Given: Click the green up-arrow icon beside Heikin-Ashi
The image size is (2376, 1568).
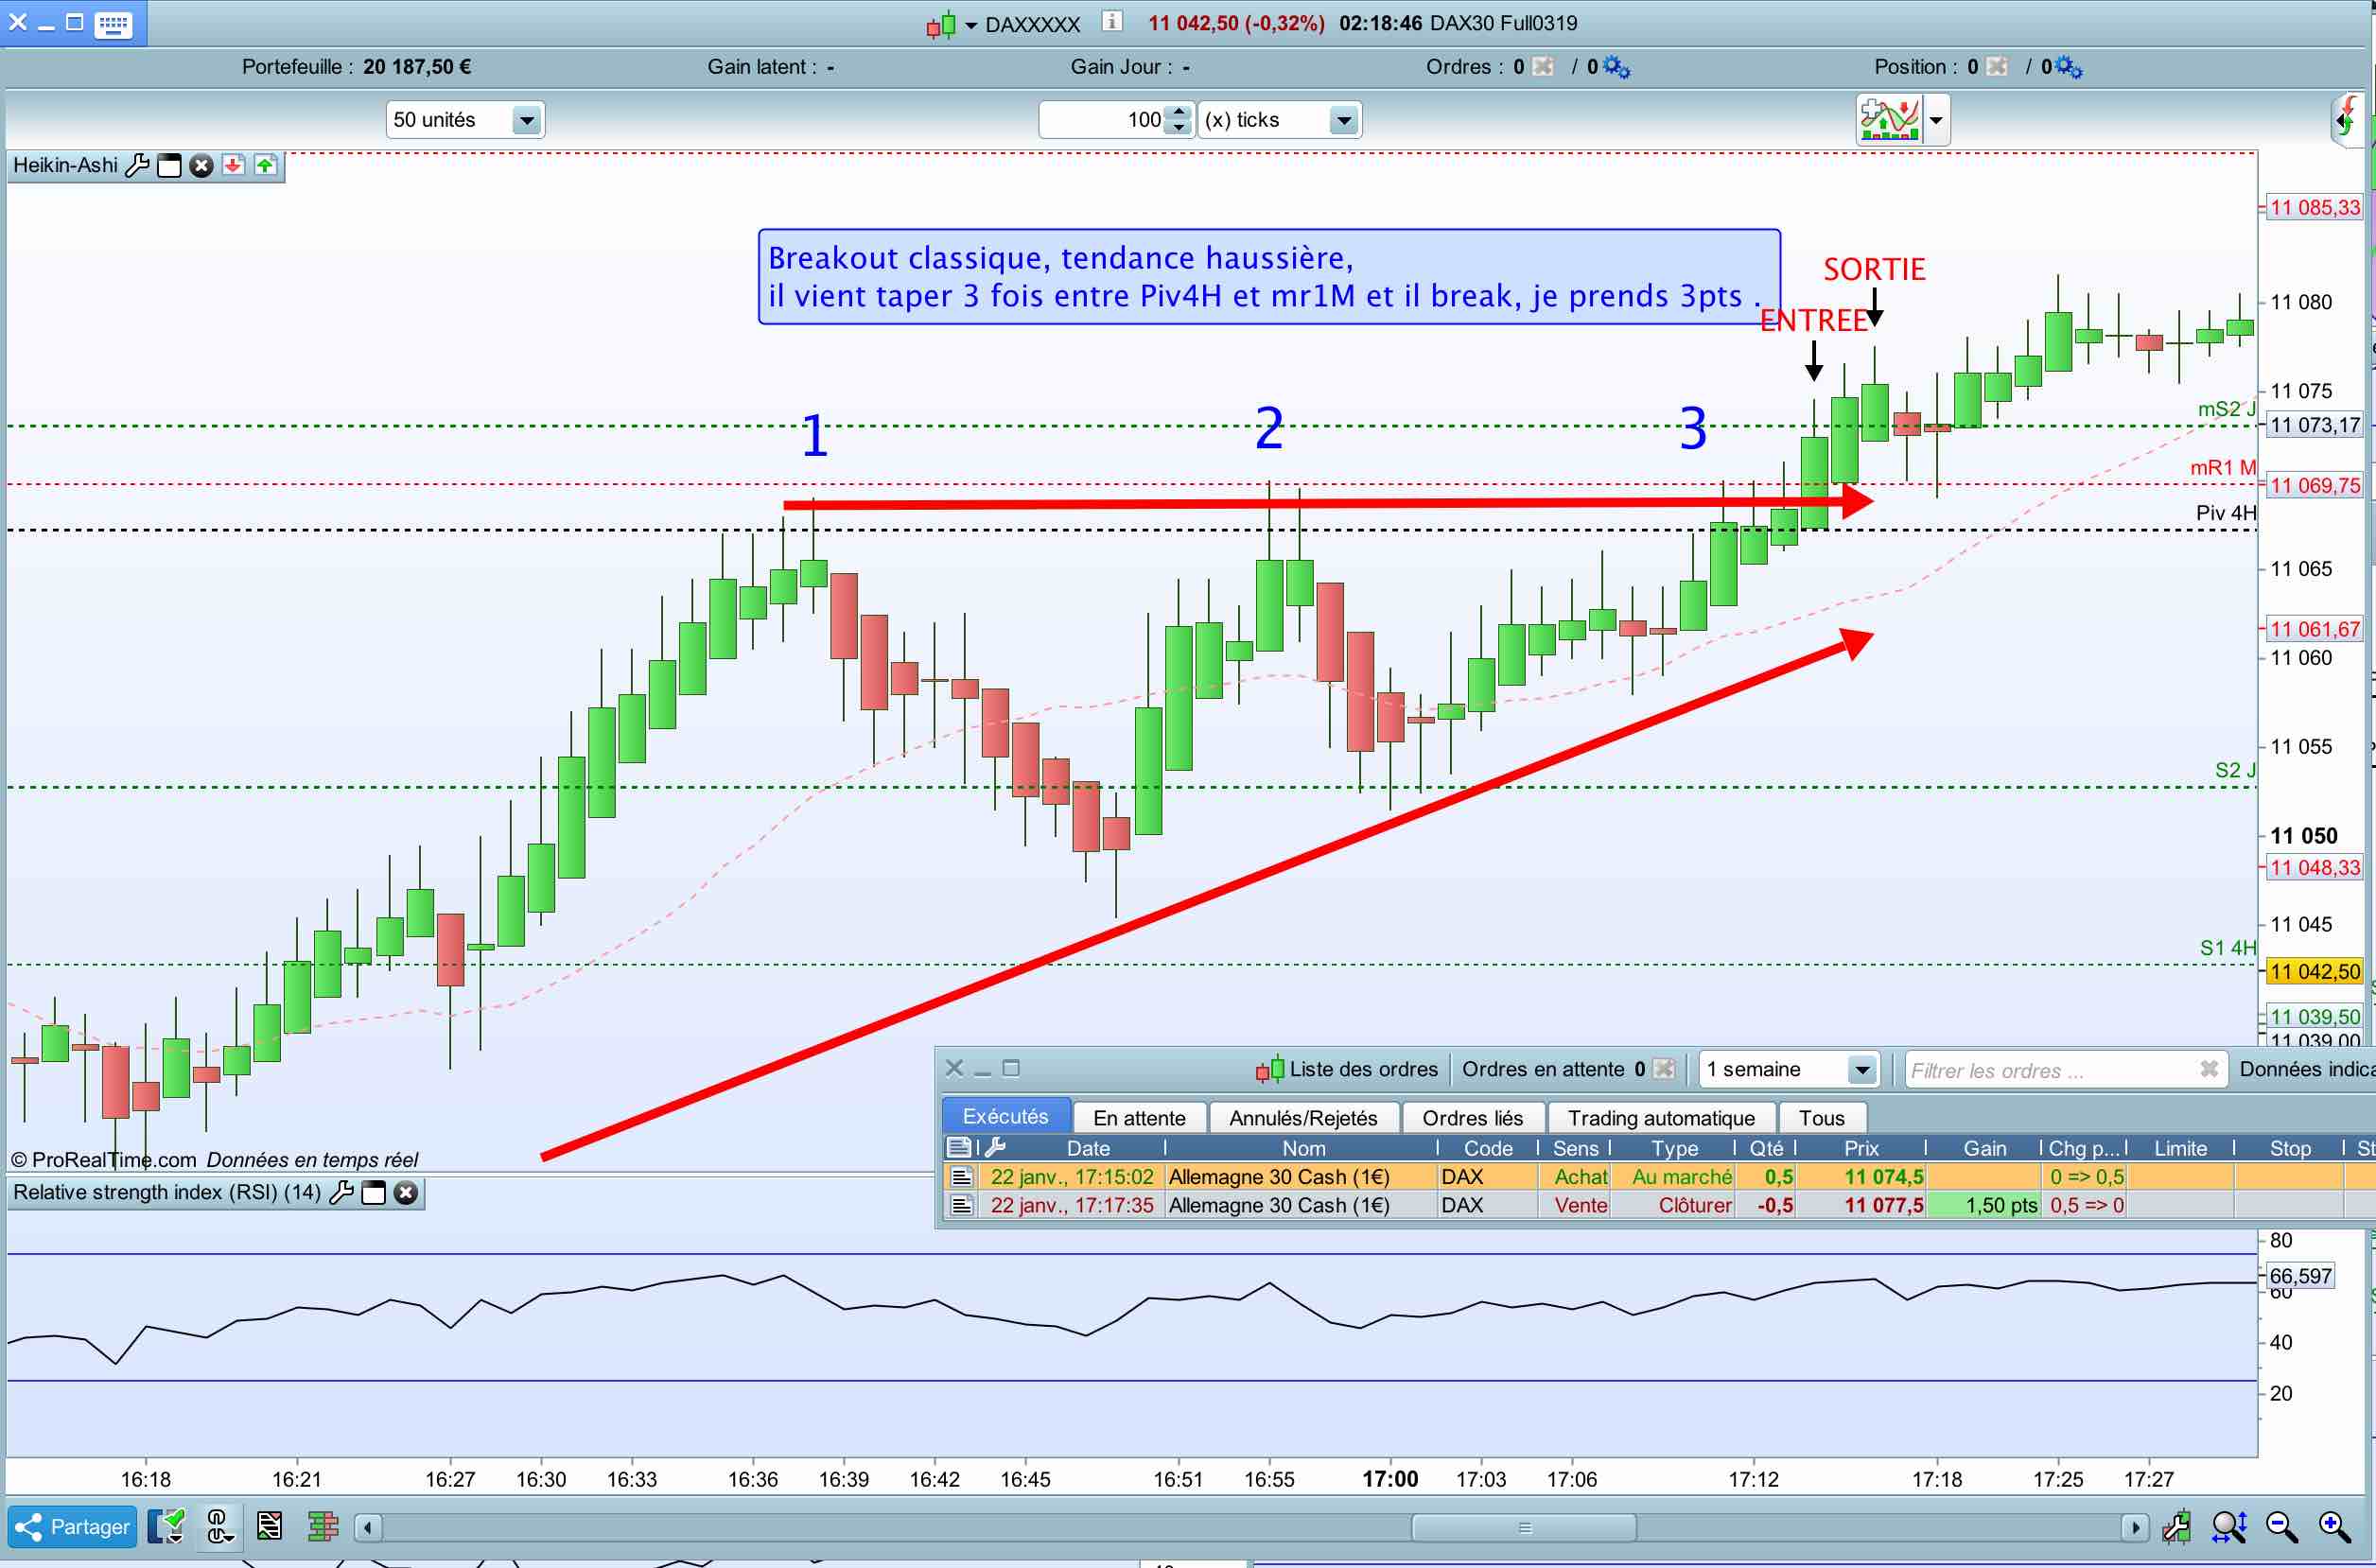Looking at the screenshot, I should (265, 165).
